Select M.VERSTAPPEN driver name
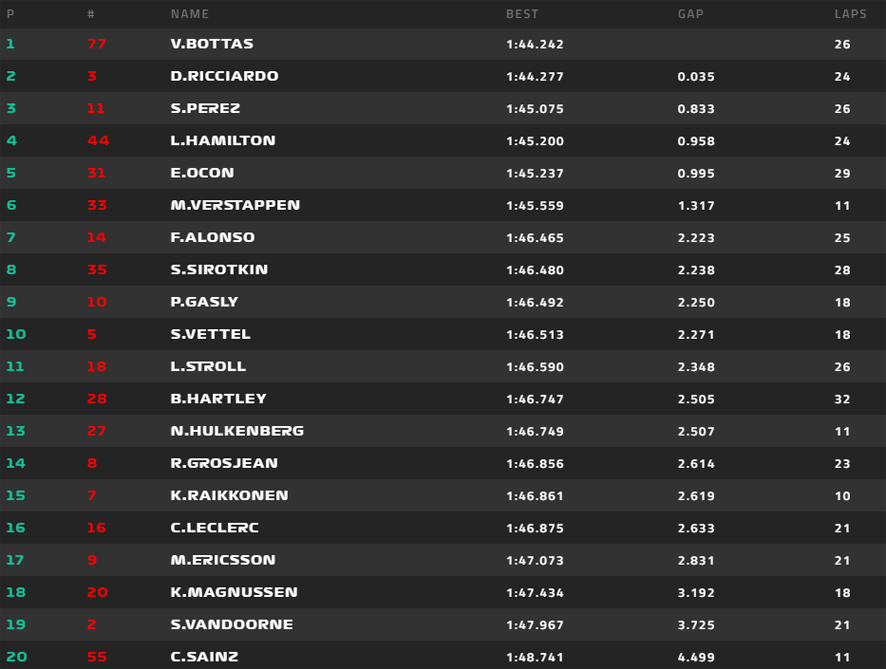This screenshot has height=669, width=886. point(235,205)
